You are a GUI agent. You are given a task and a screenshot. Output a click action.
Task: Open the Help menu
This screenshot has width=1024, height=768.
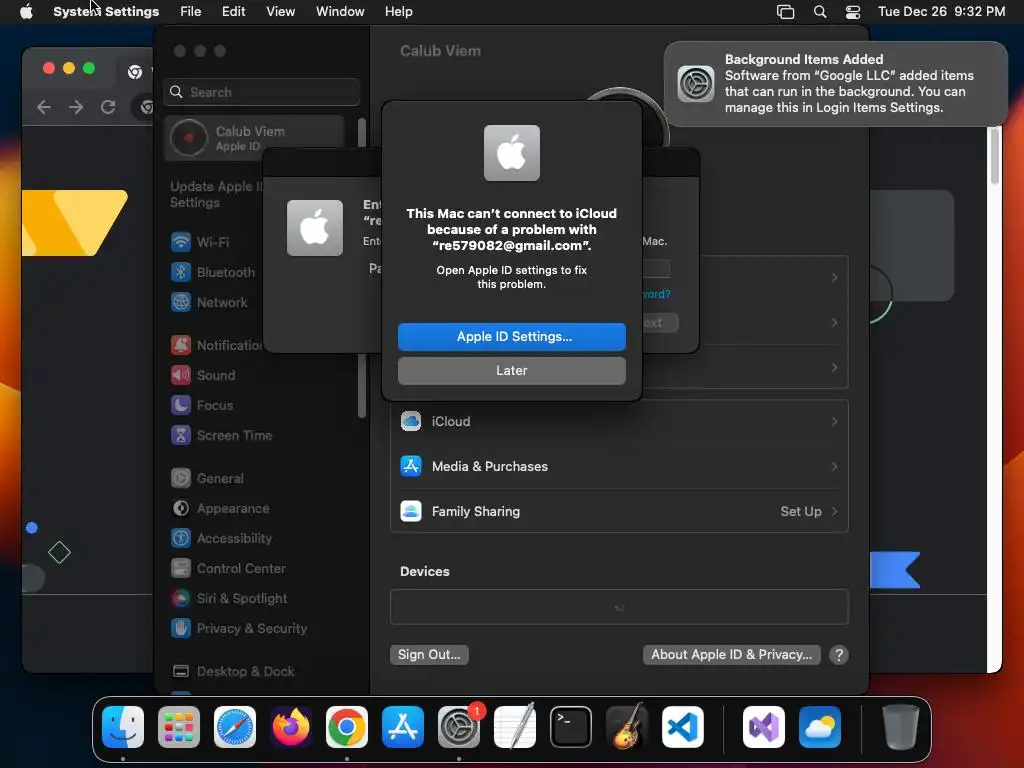tap(398, 12)
